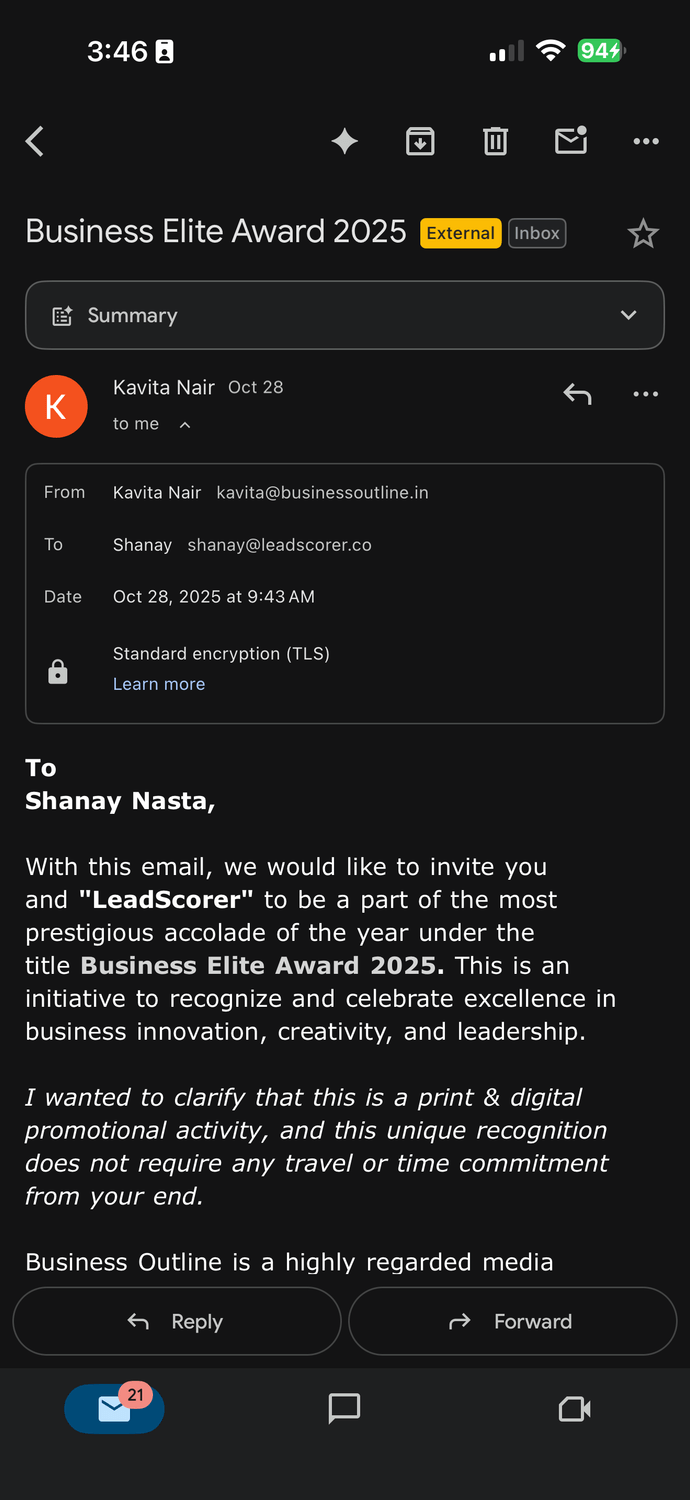
Task: Tap the quick reply arrow icon
Action: [x=577, y=394]
